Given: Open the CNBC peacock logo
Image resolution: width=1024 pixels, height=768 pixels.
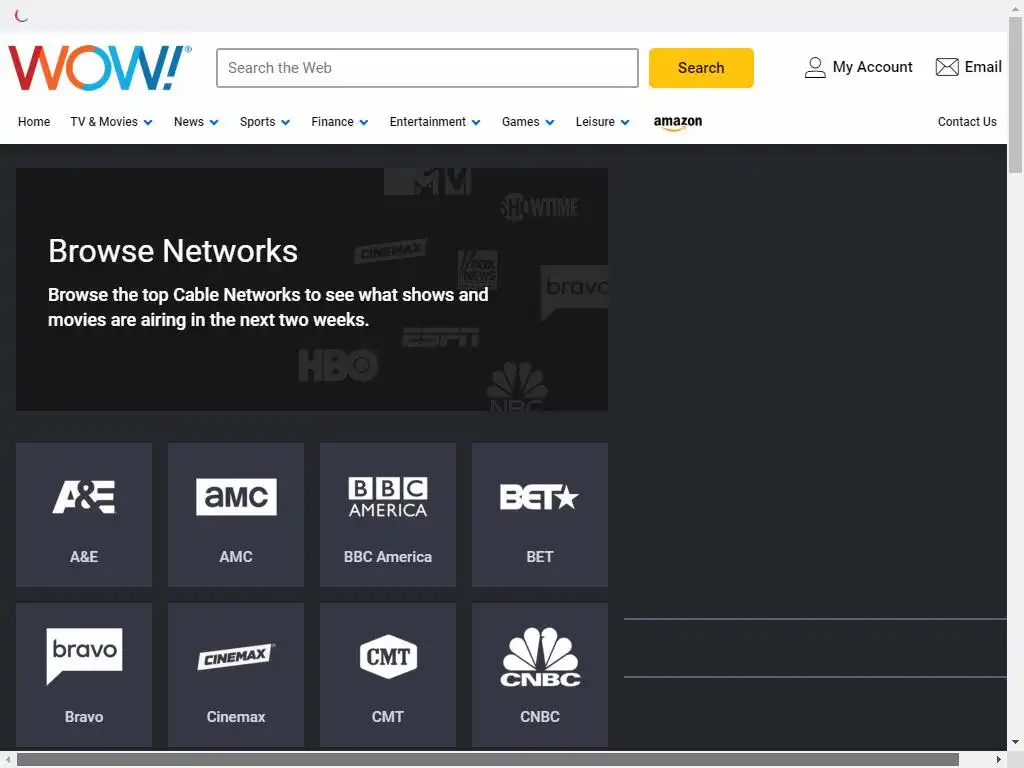Looking at the screenshot, I should point(540,657).
